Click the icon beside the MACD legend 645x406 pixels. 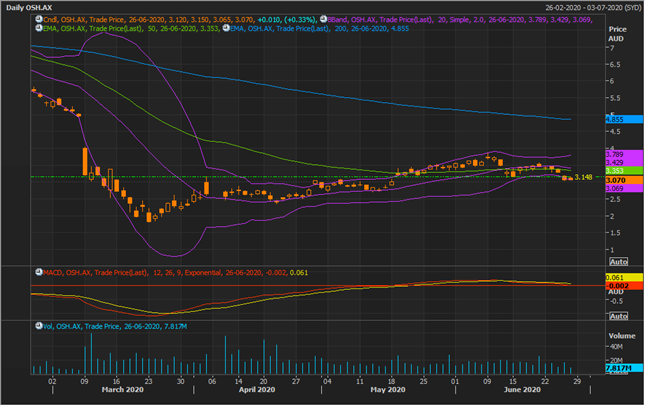pos(39,272)
